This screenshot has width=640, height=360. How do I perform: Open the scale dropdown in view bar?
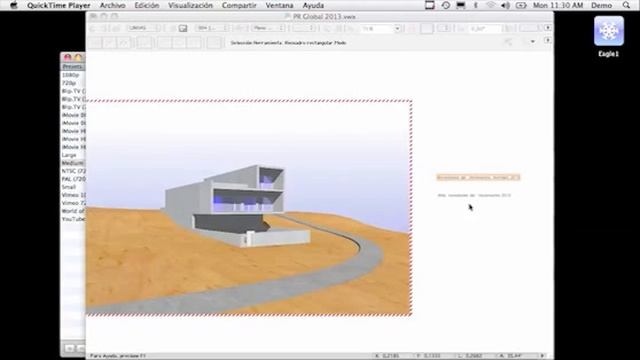point(212,28)
